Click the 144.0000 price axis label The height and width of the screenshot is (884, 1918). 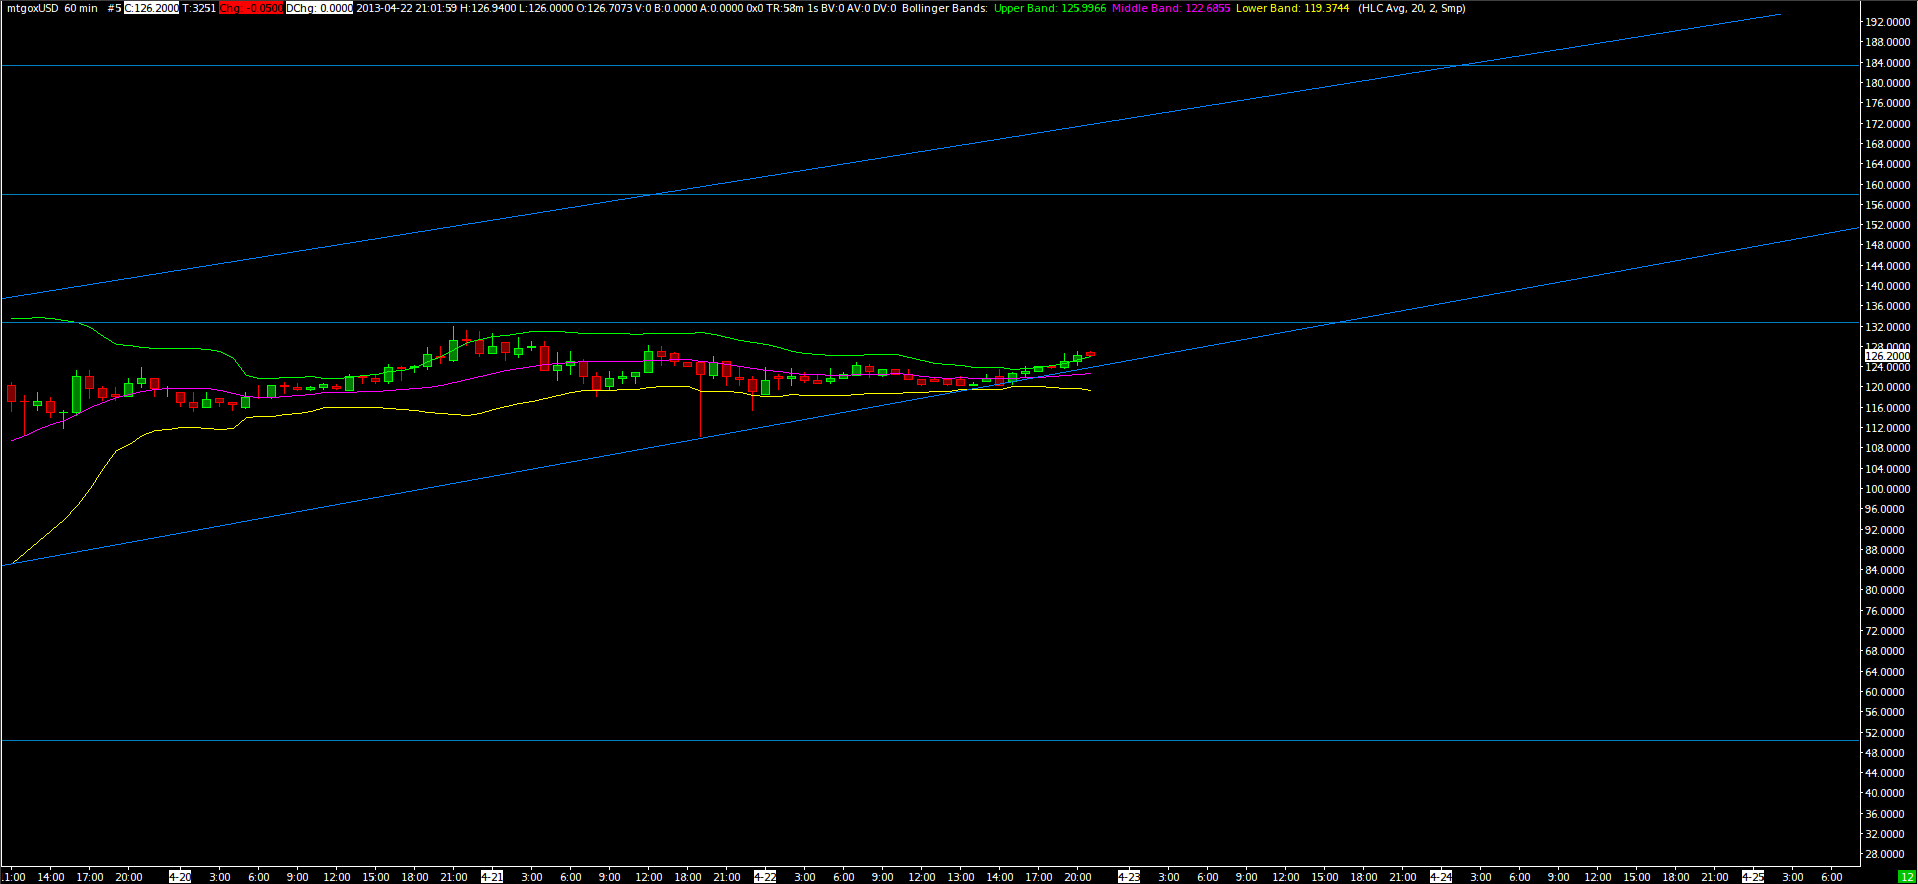1888,266
